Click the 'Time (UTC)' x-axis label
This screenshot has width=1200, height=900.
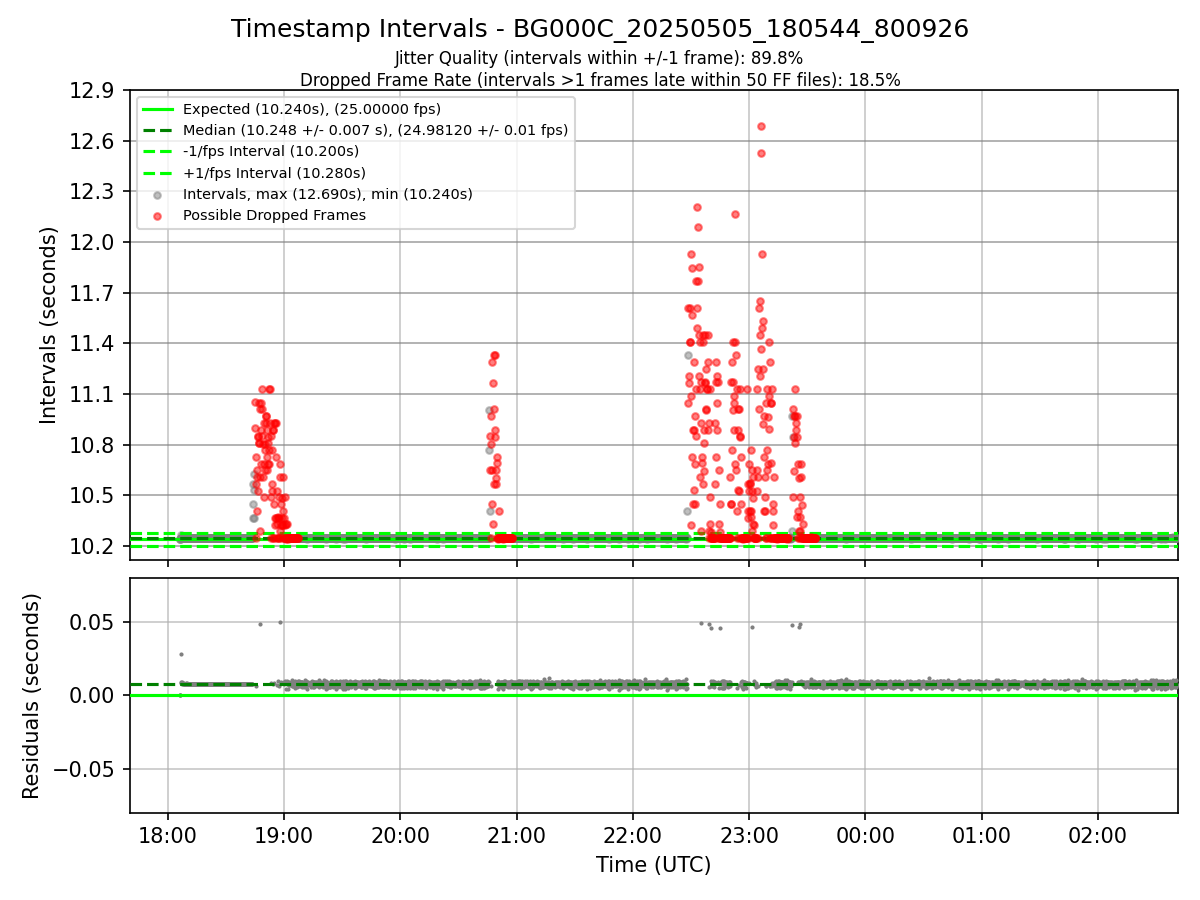[653, 865]
